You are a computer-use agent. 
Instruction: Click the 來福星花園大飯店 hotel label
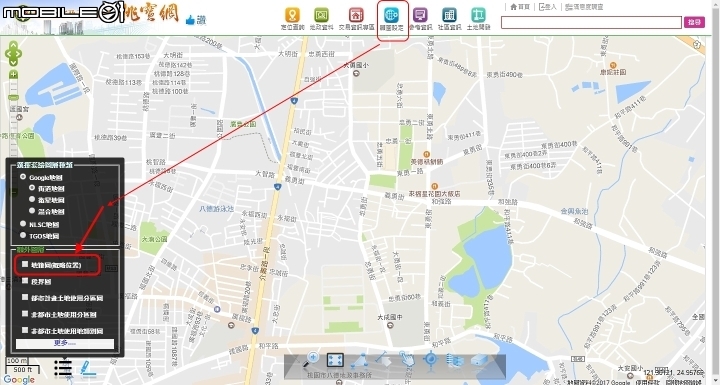pyautogui.click(x=434, y=194)
